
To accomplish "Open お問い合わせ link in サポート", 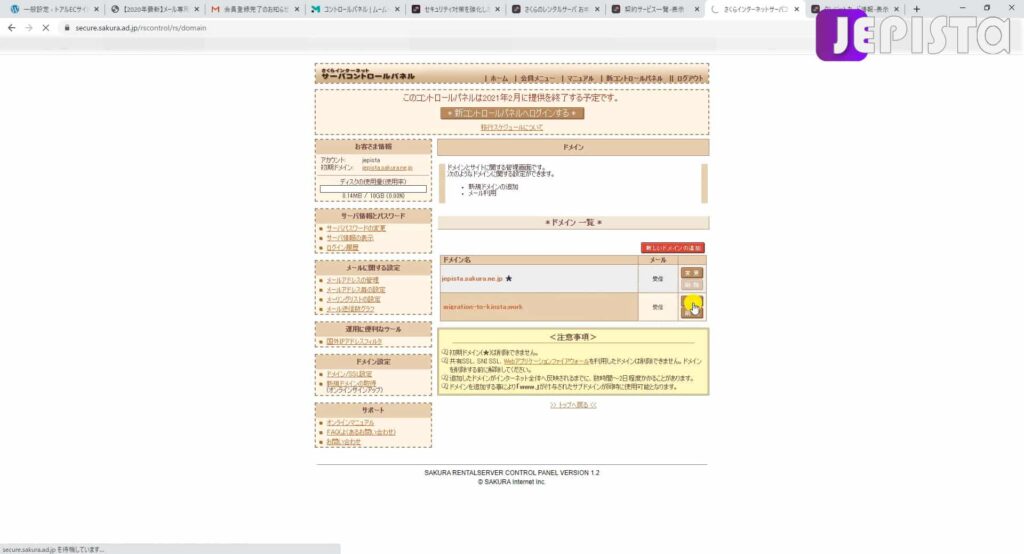I will click(344, 442).
